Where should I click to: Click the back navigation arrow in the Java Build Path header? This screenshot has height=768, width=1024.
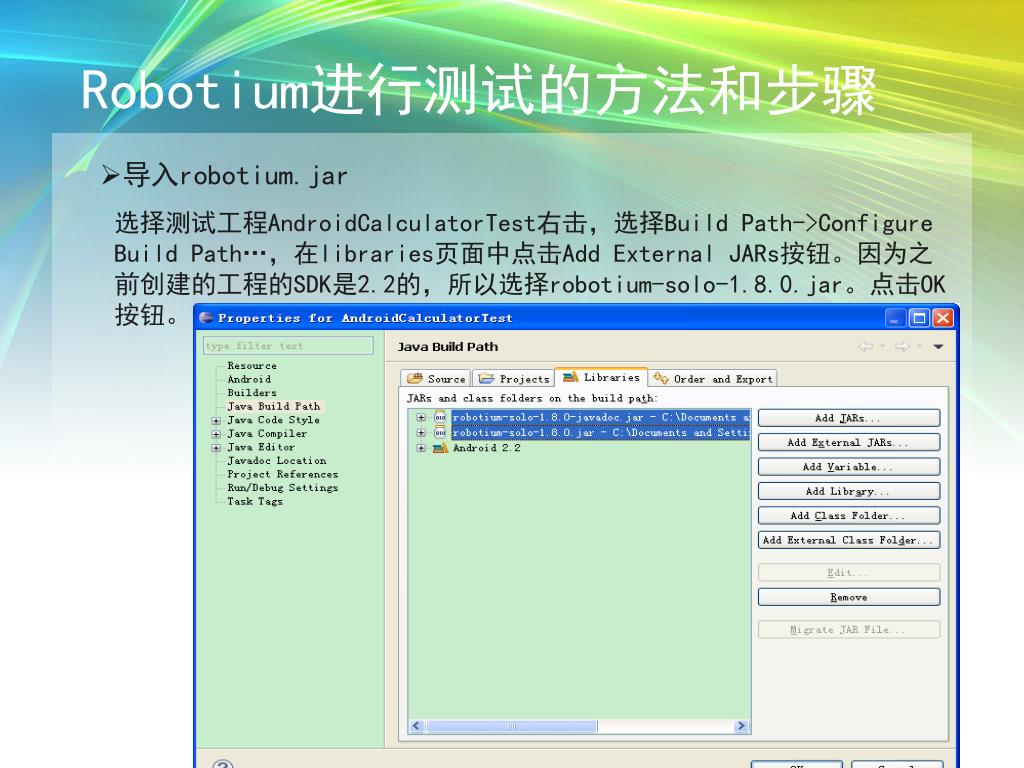tap(866, 346)
